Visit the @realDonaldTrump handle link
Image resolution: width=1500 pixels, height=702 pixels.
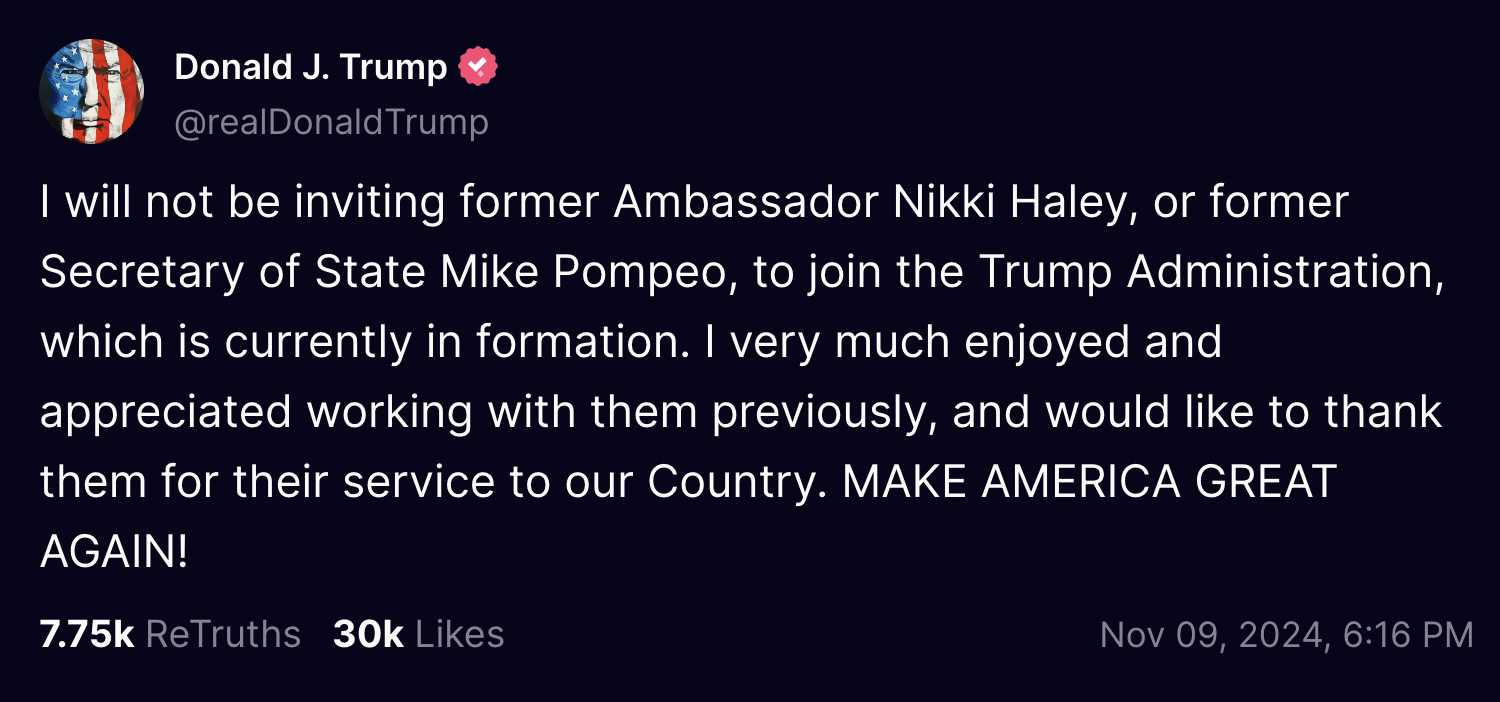[332, 122]
